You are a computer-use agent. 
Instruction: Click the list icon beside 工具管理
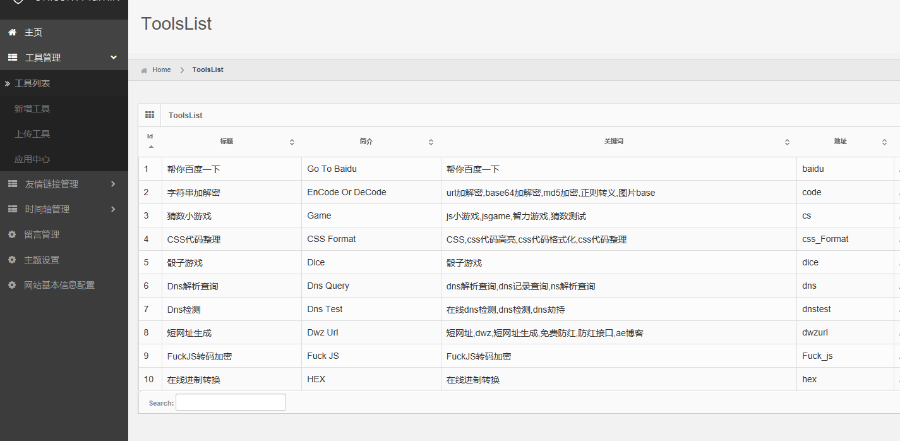coord(12,57)
